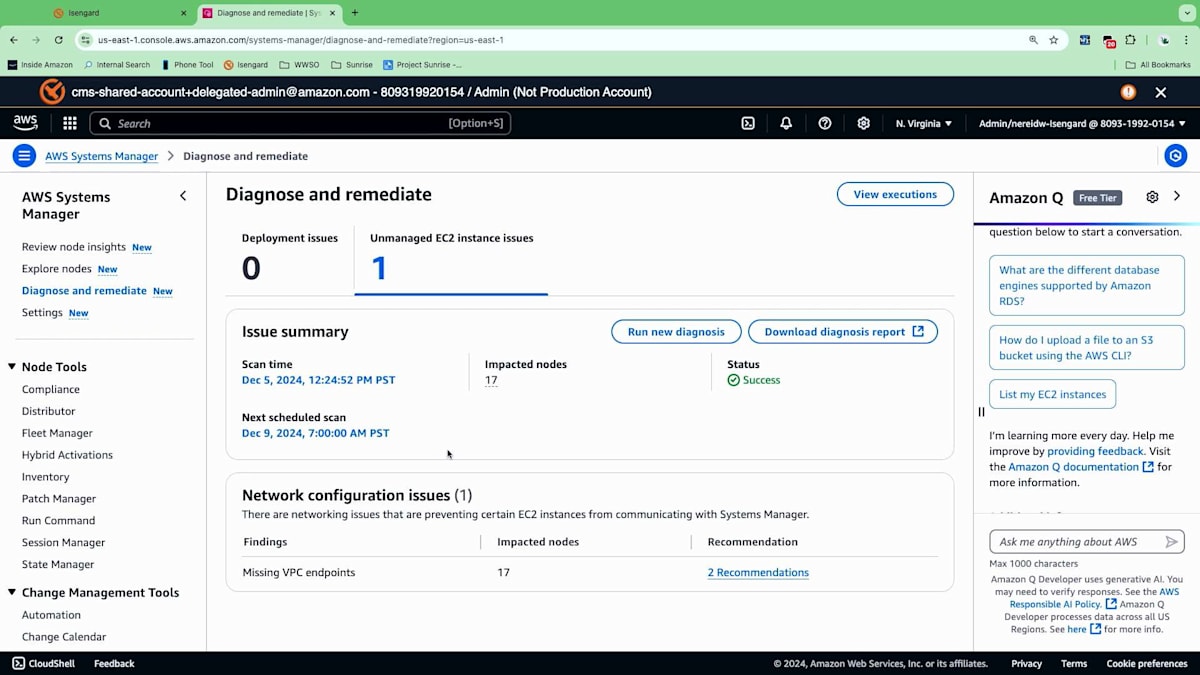
Task: Click the Isengard logo in the banner
Action: click(52, 92)
